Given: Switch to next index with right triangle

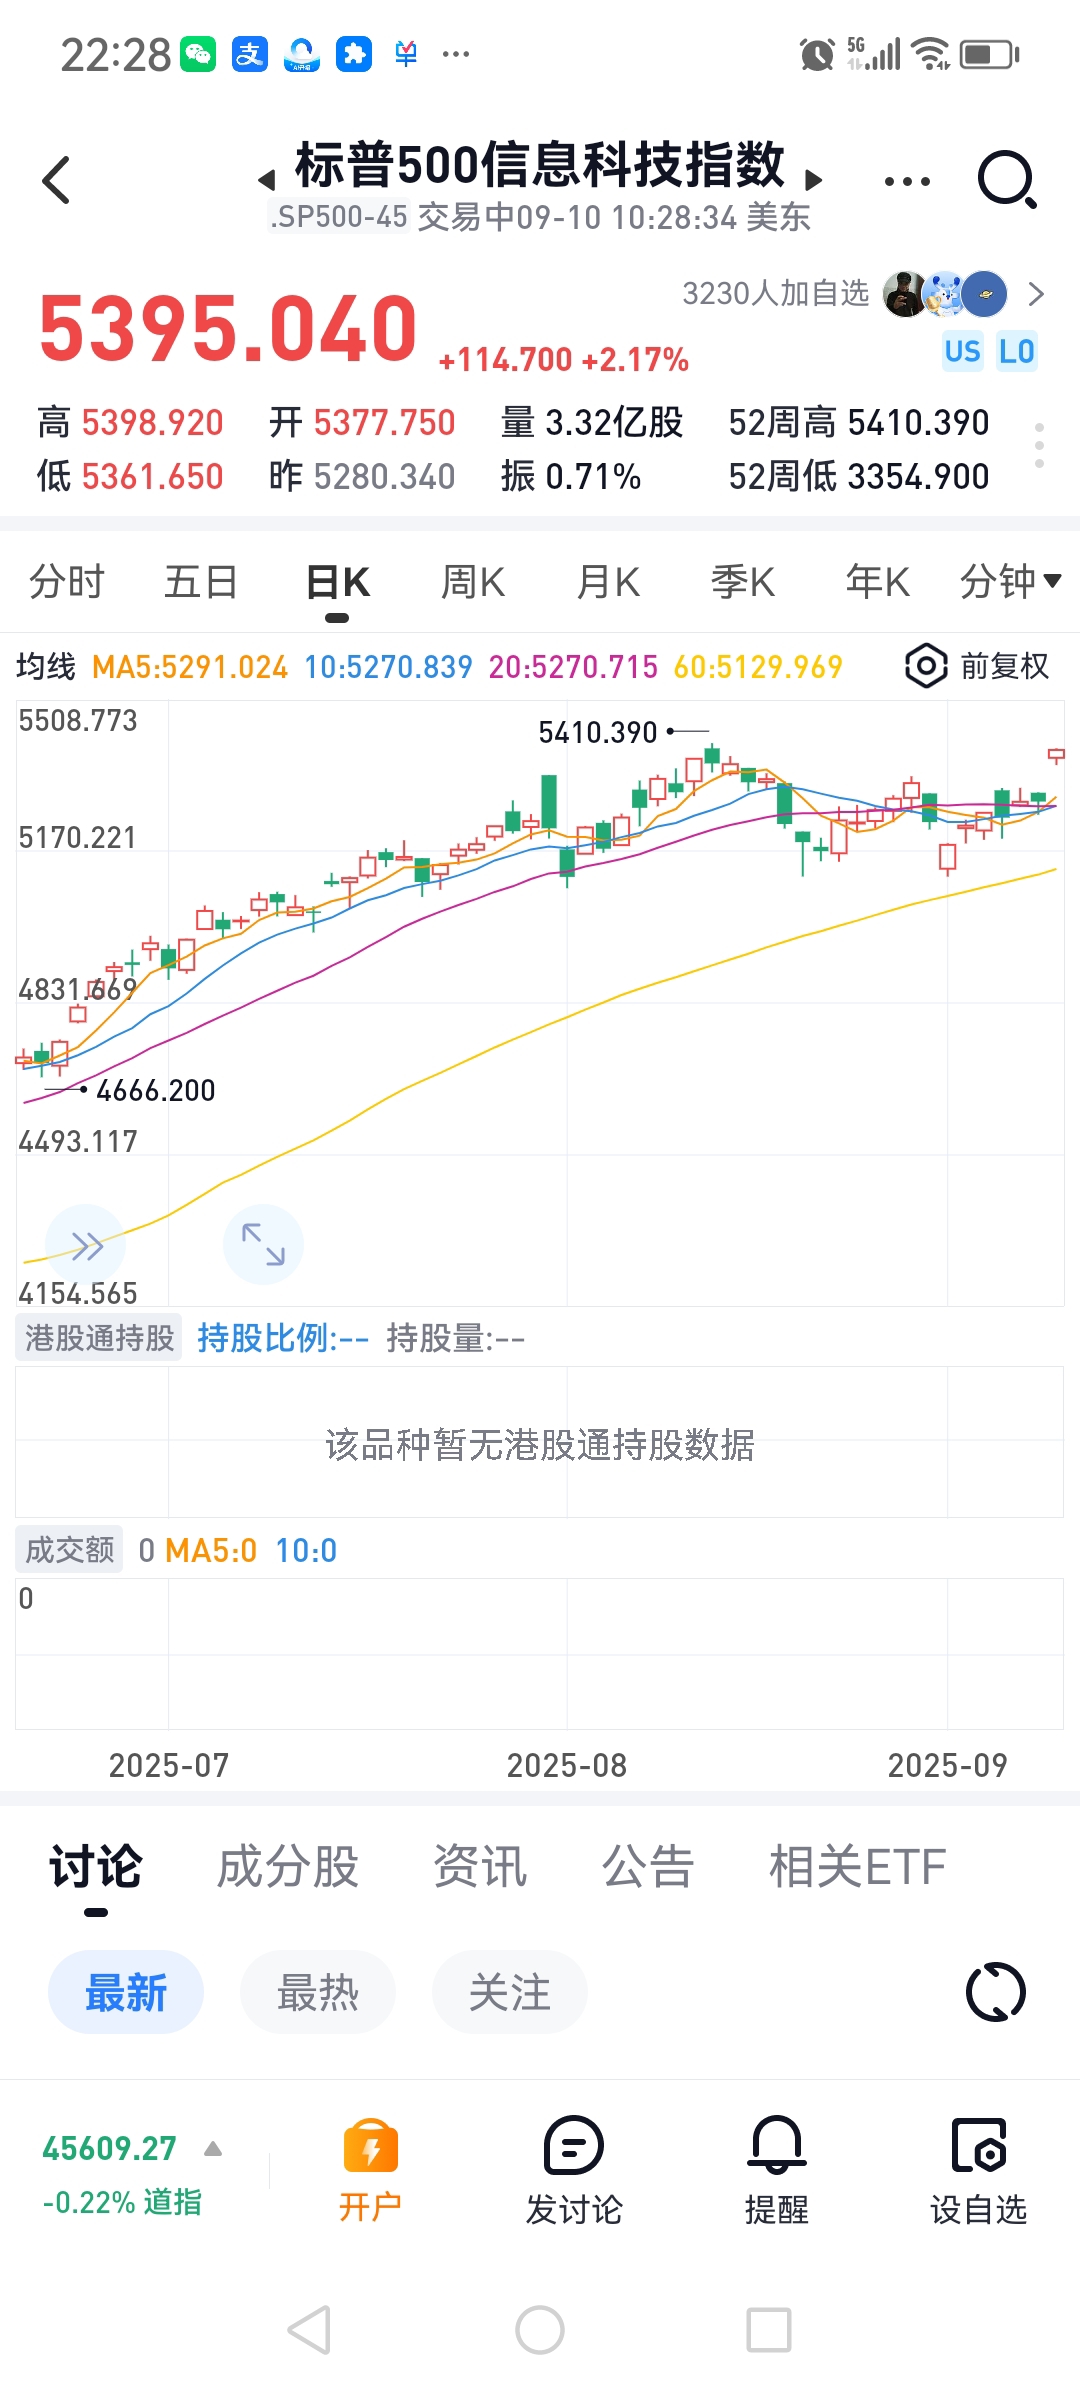Looking at the screenshot, I should point(814,179).
